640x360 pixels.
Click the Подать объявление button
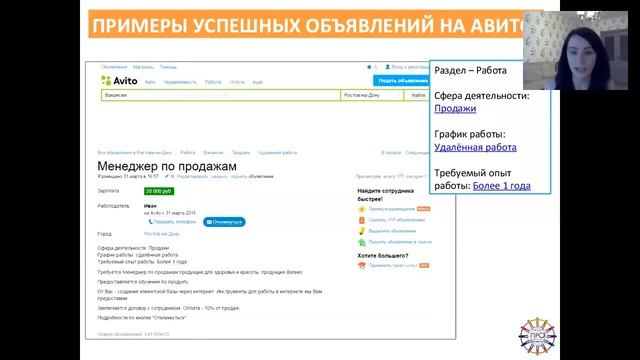tap(402, 81)
